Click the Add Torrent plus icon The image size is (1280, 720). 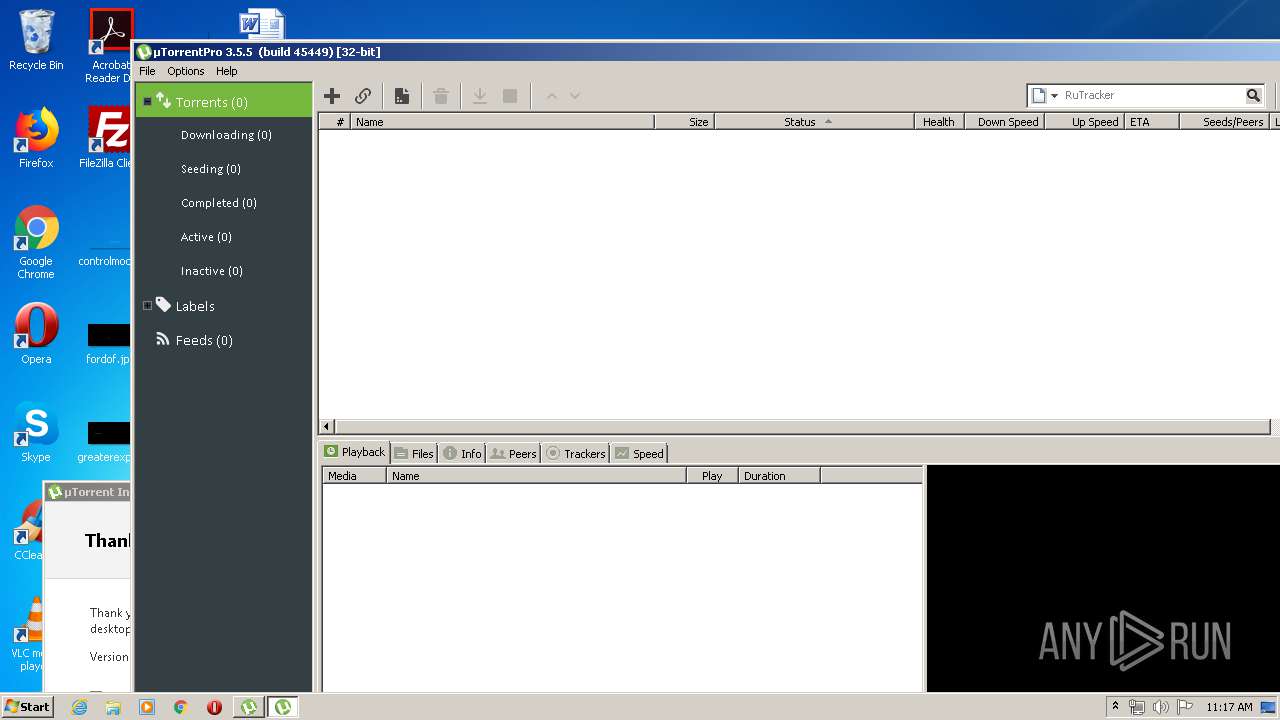coord(332,96)
